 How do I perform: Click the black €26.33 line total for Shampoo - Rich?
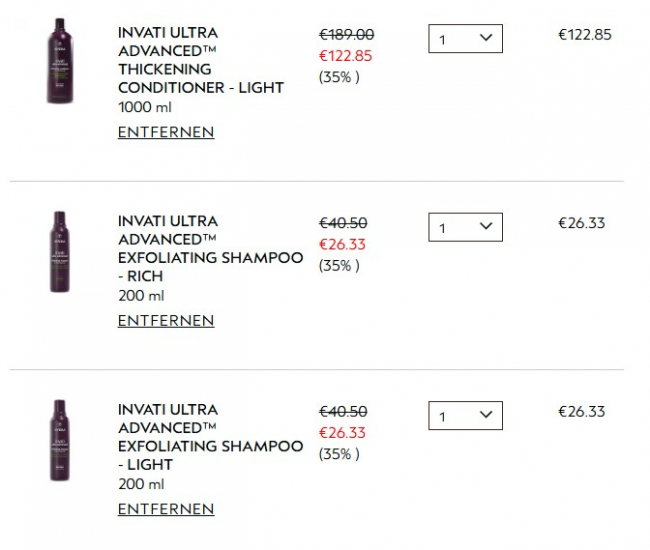pos(581,223)
